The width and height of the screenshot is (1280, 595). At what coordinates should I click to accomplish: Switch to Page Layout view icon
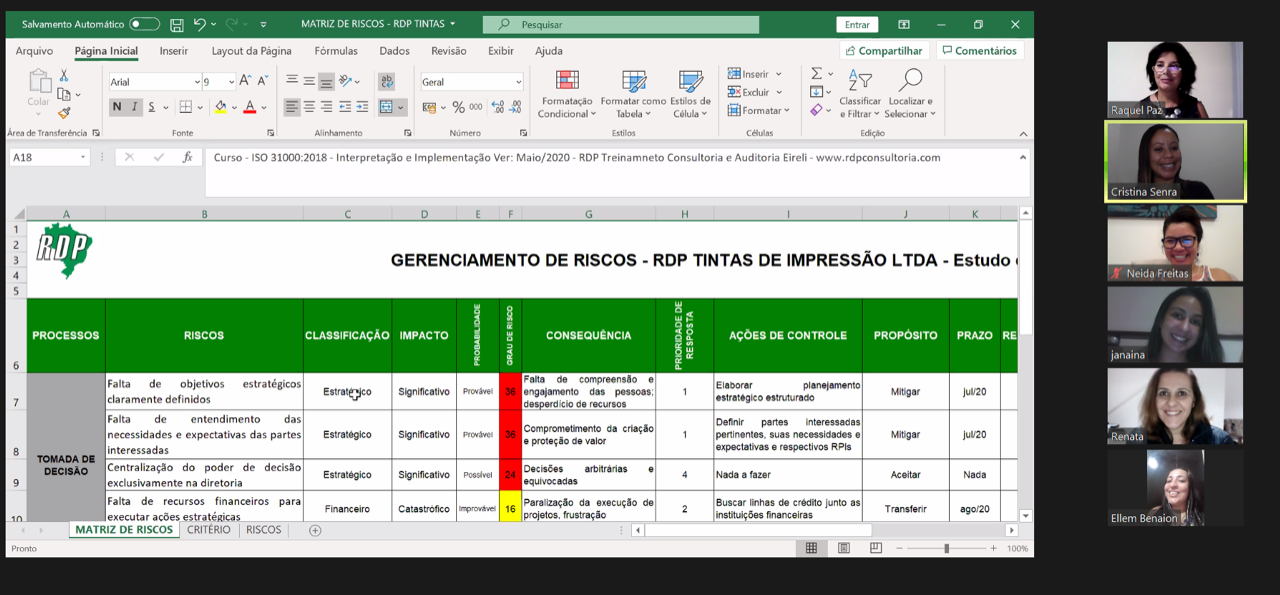(844, 548)
